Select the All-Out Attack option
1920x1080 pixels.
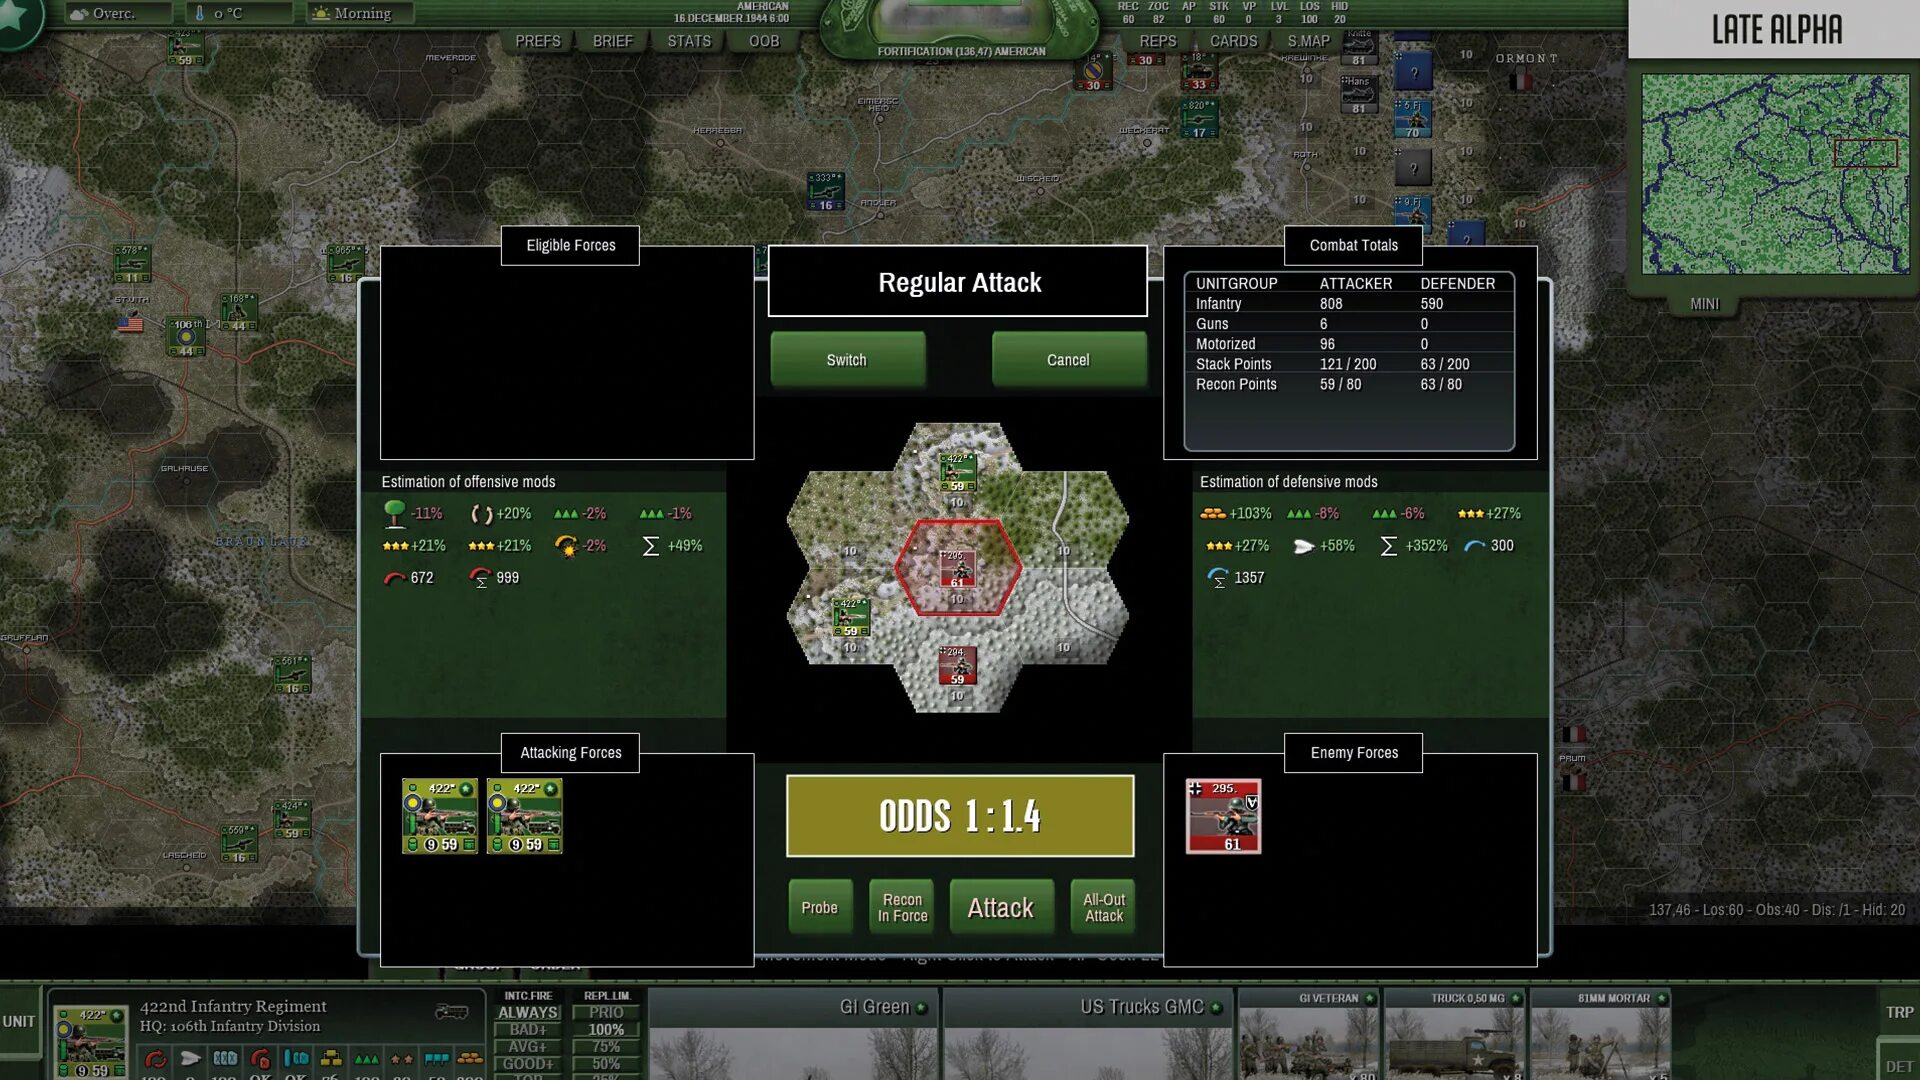(1102, 907)
